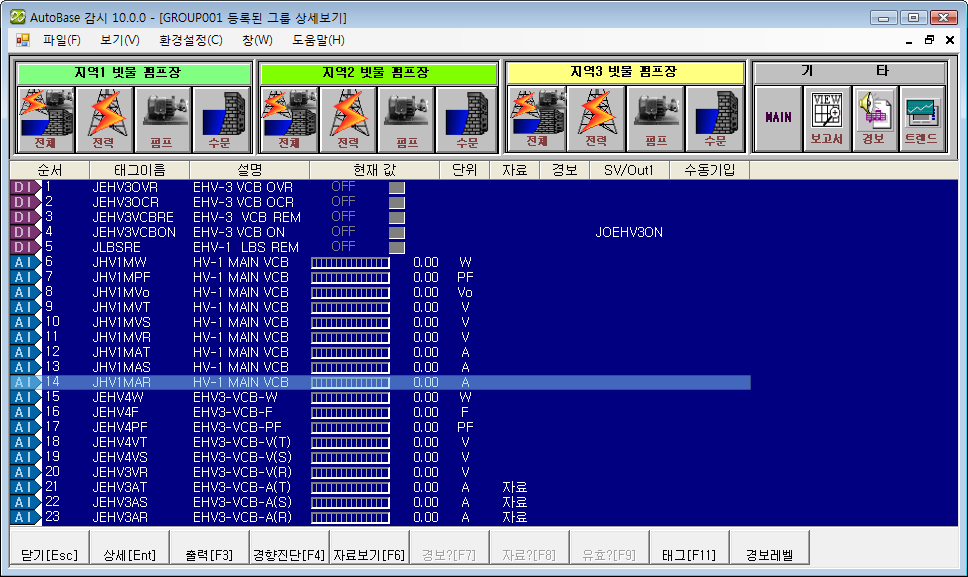Image resolution: width=968 pixels, height=577 pixels.
Task: Open the 보고서 report icon
Action: click(826, 118)
